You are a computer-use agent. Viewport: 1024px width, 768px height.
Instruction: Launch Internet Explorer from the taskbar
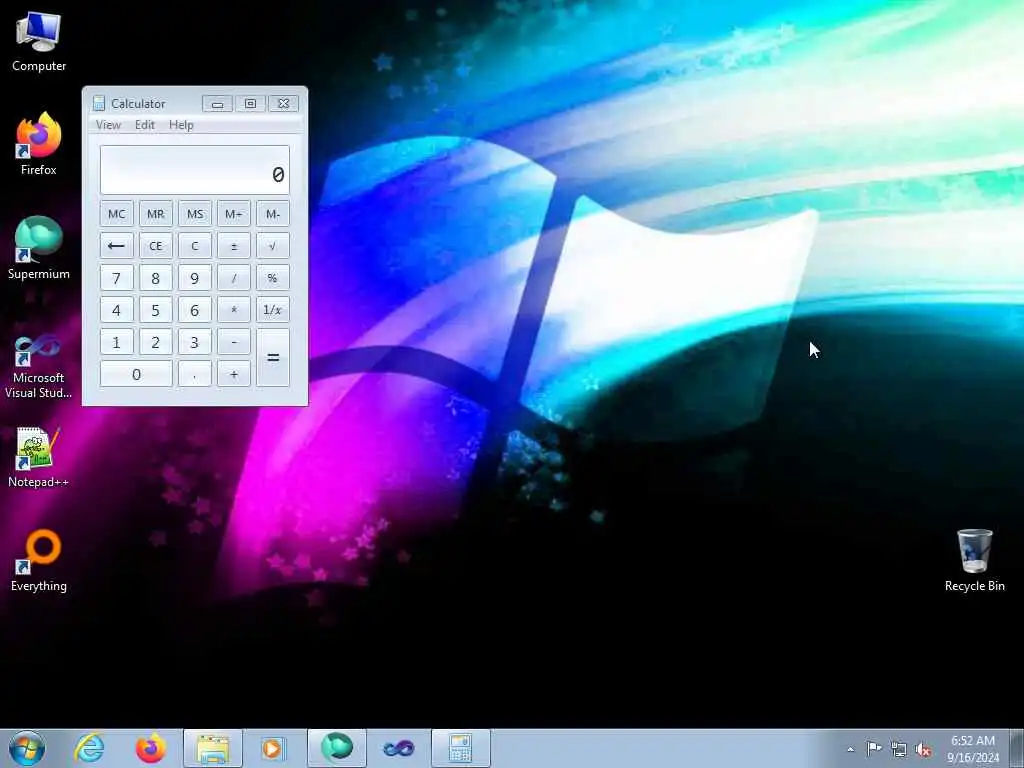coord(89,748)
